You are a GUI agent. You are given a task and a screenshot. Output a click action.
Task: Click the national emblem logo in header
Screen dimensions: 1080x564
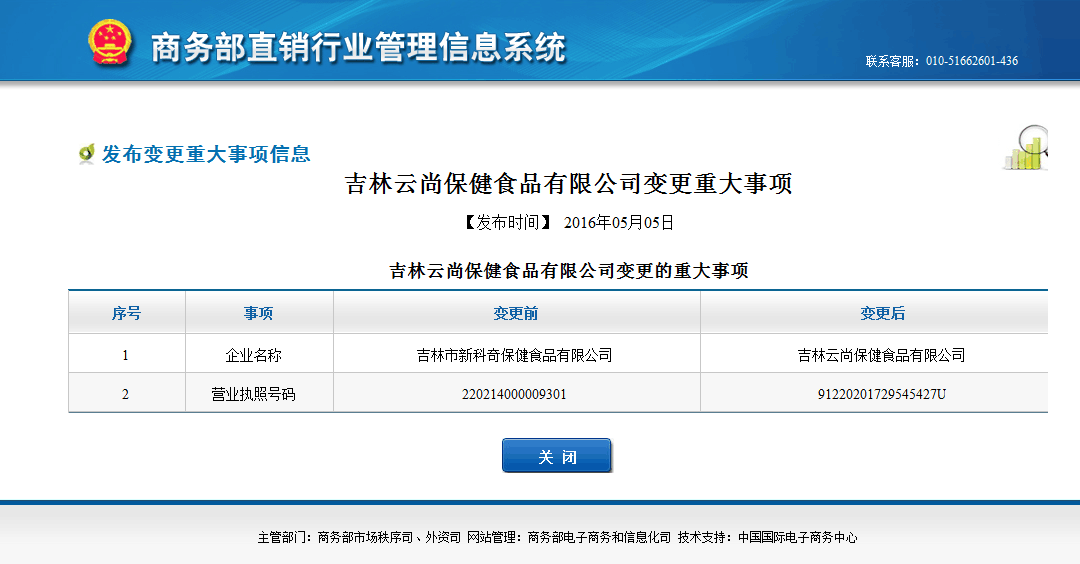(109, 44)
